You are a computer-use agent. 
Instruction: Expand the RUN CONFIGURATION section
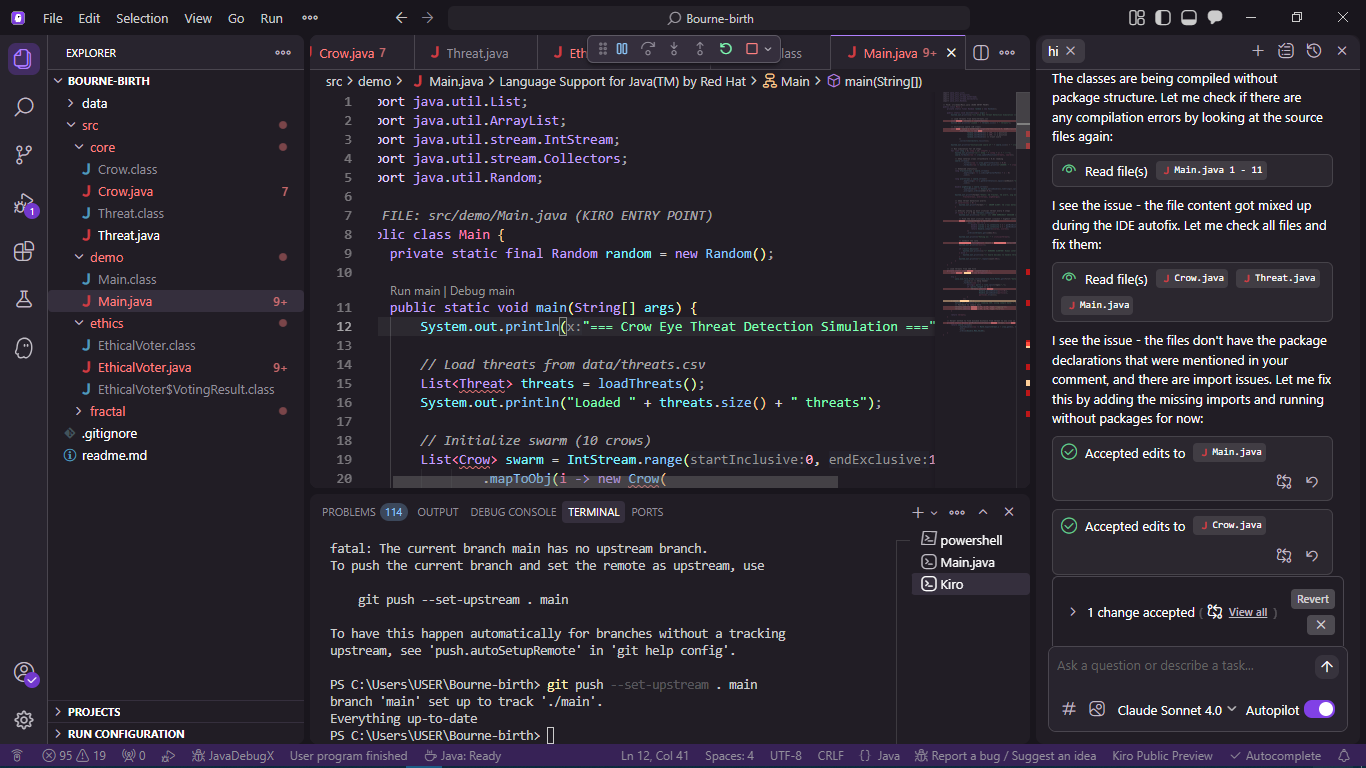point(176,734)
